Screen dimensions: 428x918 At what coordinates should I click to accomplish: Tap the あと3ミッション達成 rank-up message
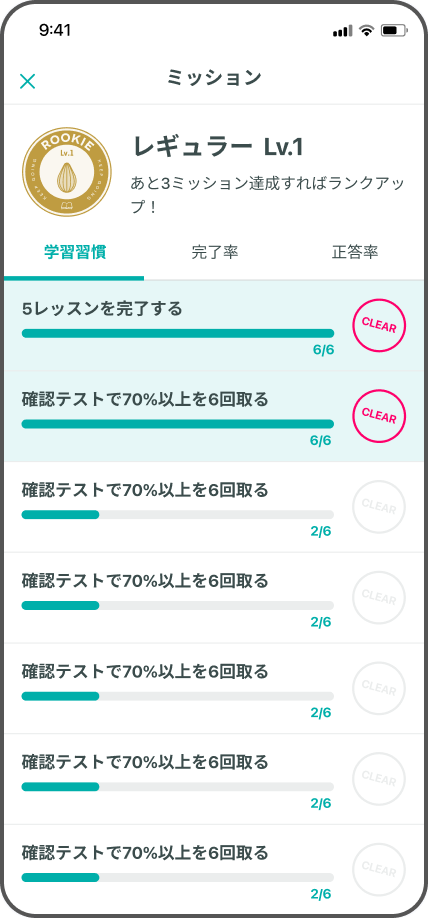pos(268,194)
